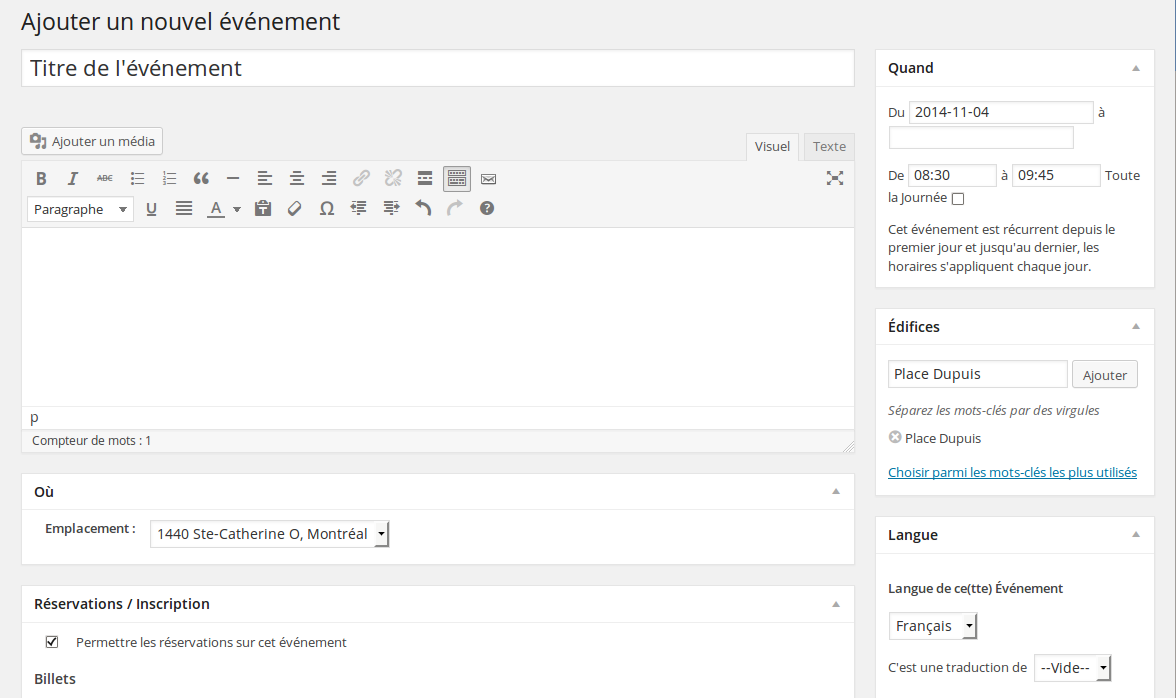This screenshot has width=1176, height=698.
Task: Switch to the Visuel editor tab
Action: pos(772,147)
